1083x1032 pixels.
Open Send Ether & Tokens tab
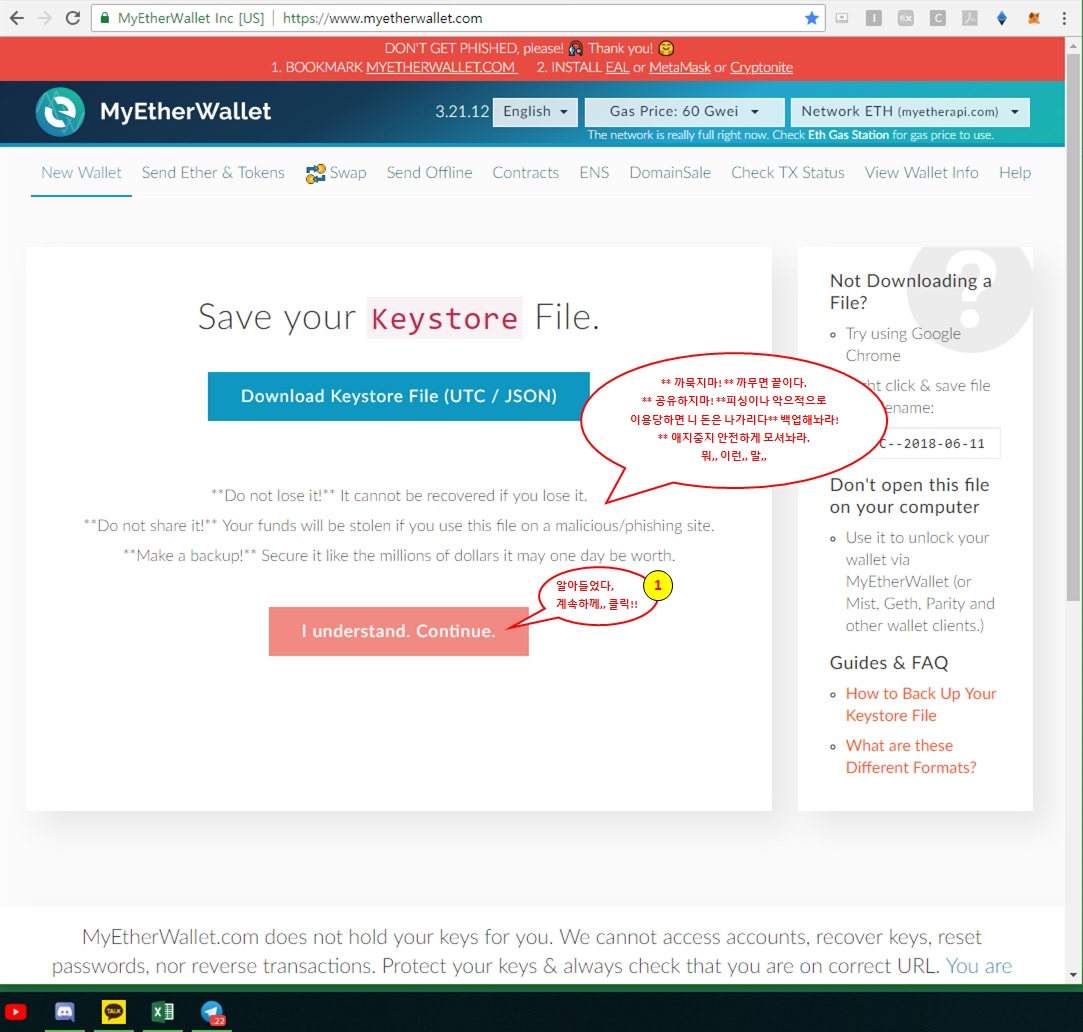point(213,173)
